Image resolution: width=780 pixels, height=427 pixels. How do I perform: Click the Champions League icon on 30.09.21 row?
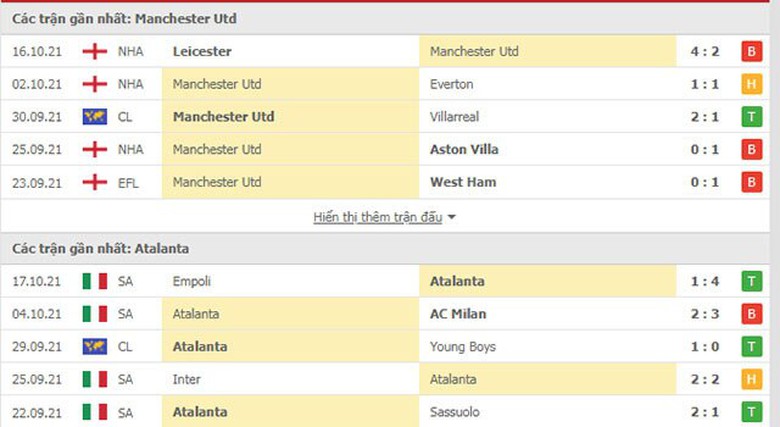click(95, 117)
